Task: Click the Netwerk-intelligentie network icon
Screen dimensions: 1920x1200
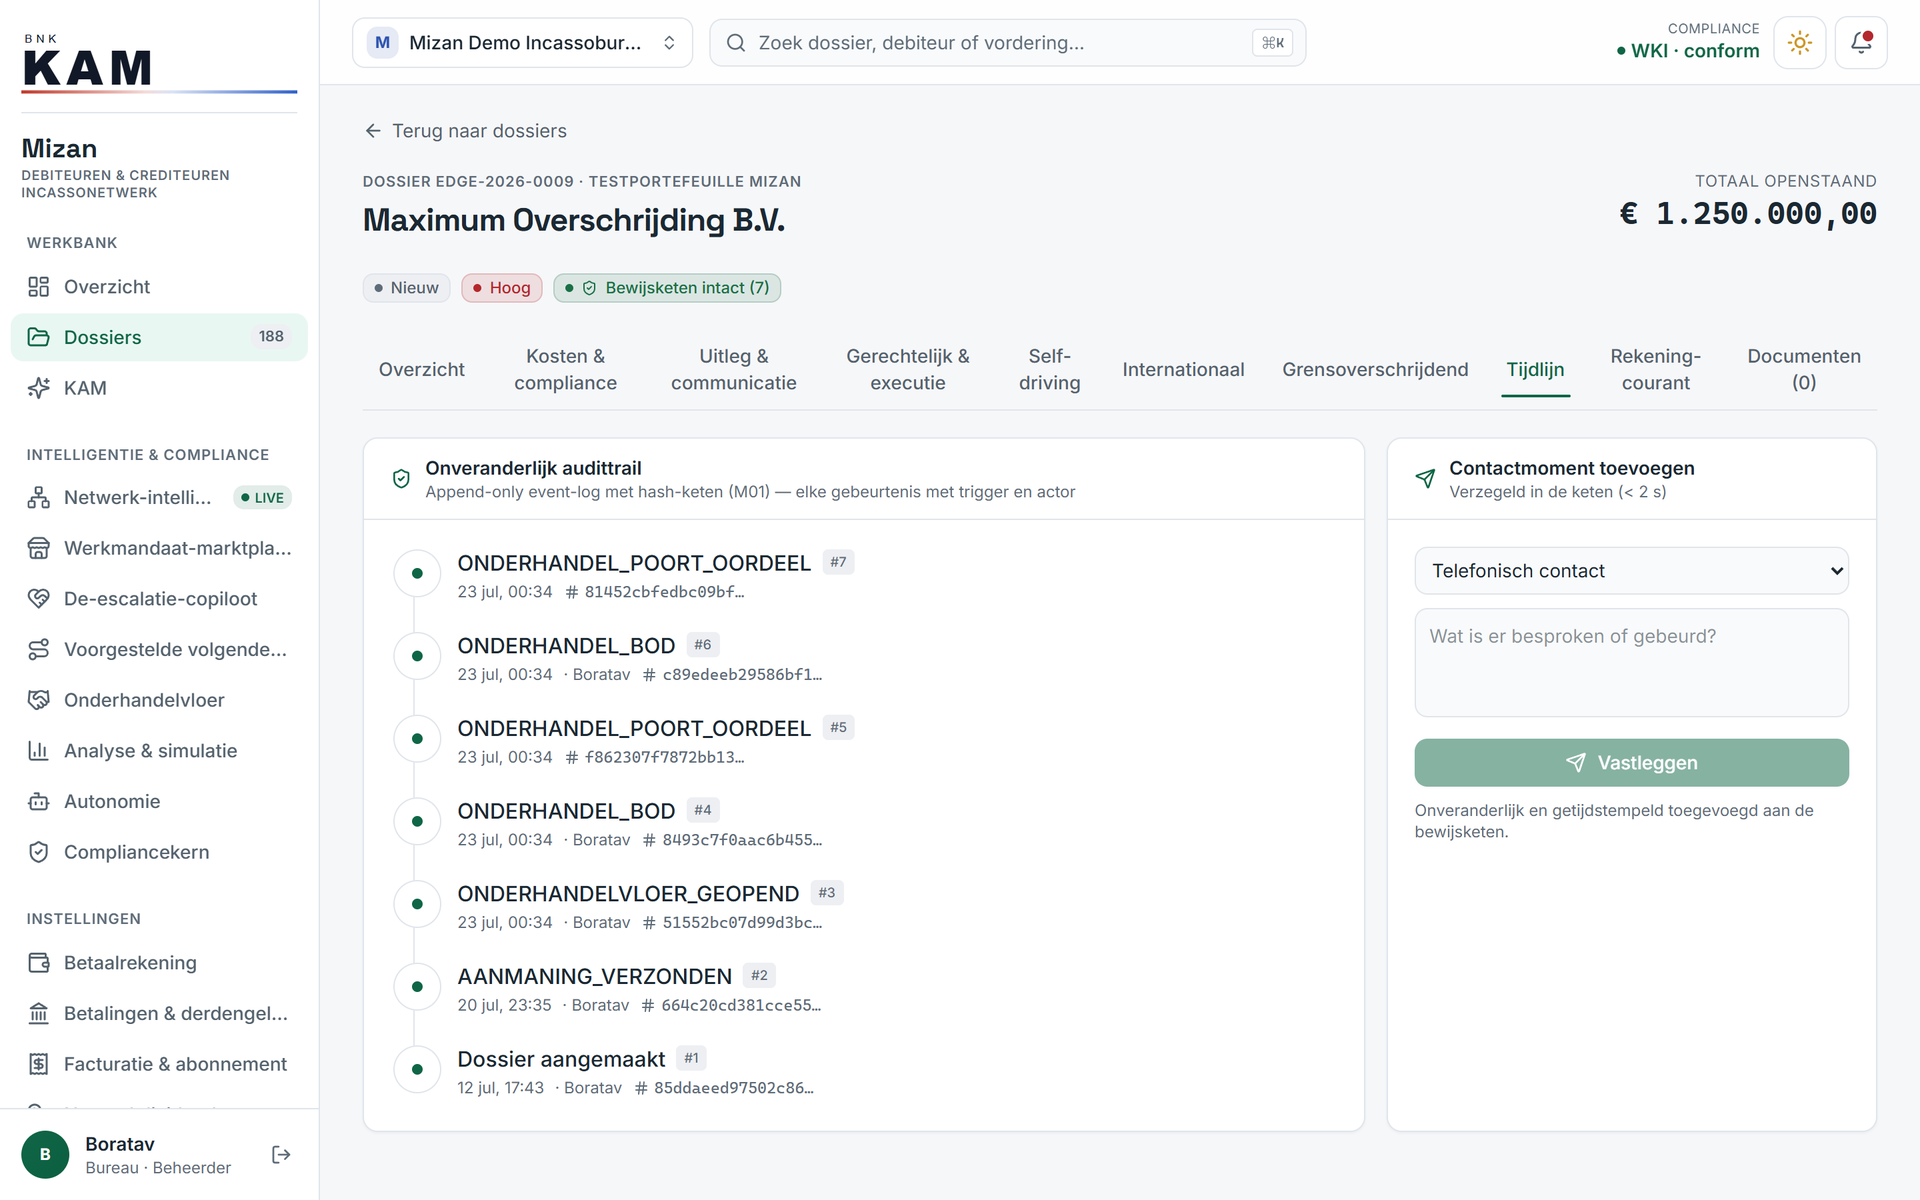Action: 38,498
